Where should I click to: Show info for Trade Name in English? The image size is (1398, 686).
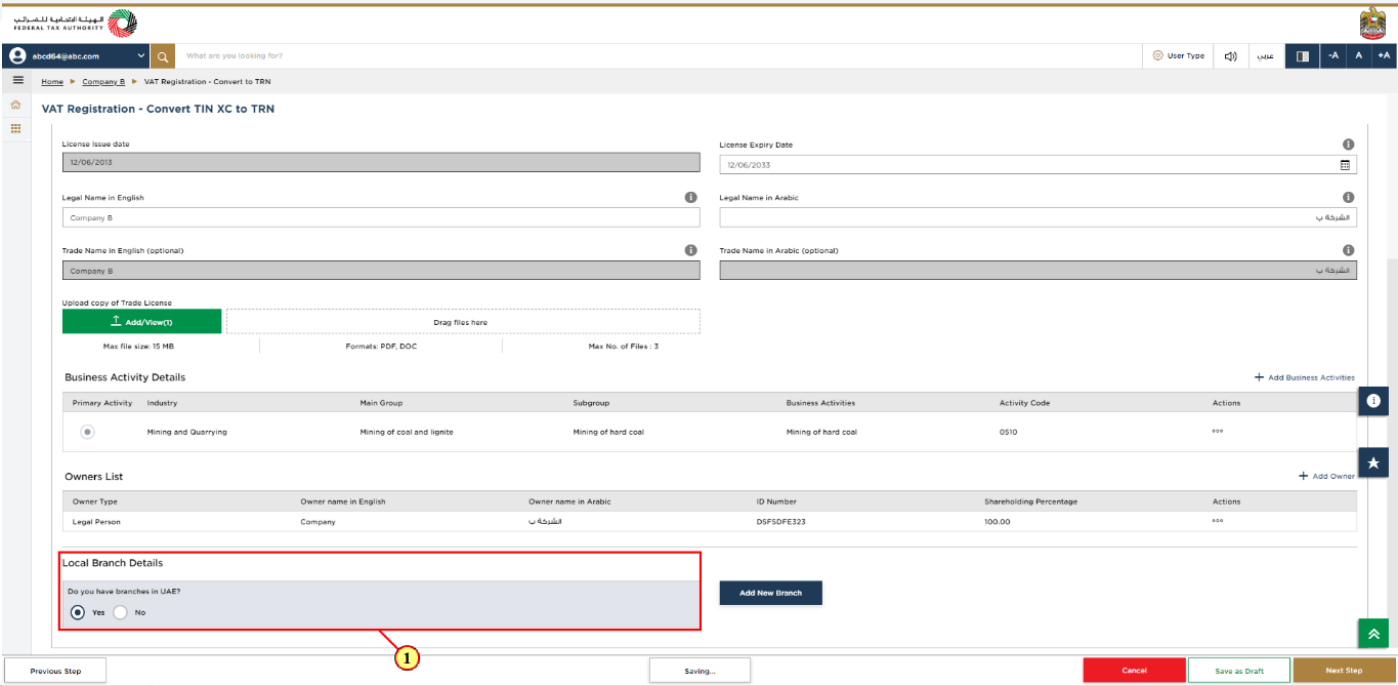tap(690, 250)
